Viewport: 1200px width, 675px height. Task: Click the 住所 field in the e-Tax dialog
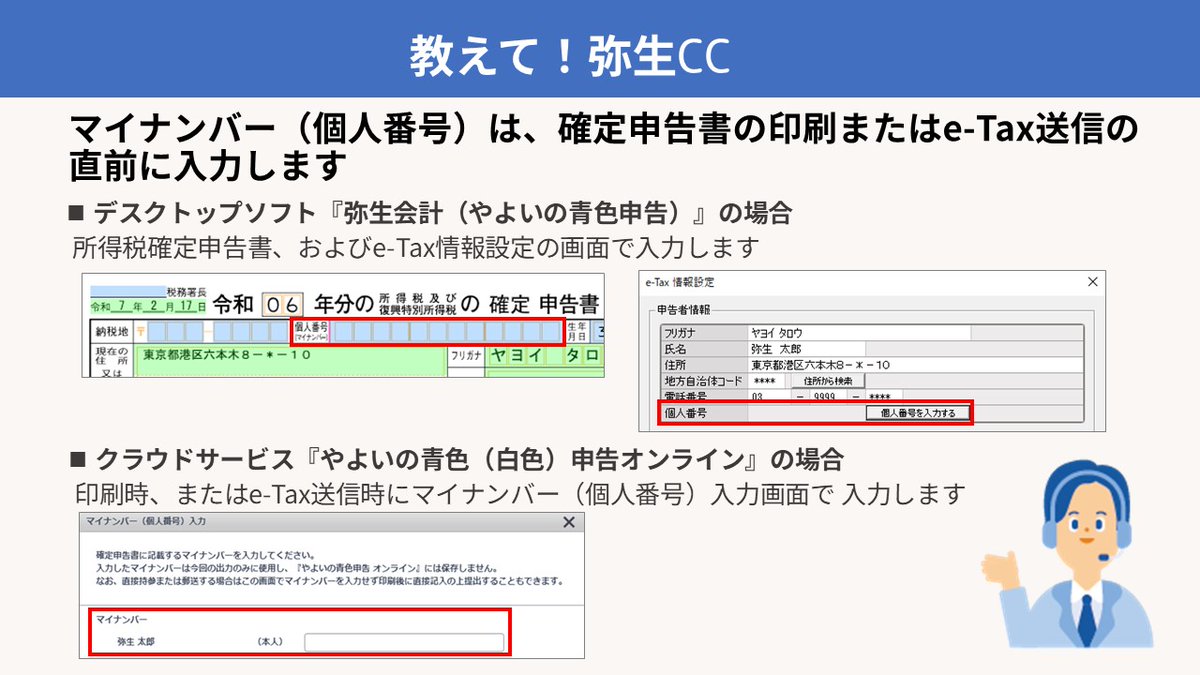coord(915,365)
